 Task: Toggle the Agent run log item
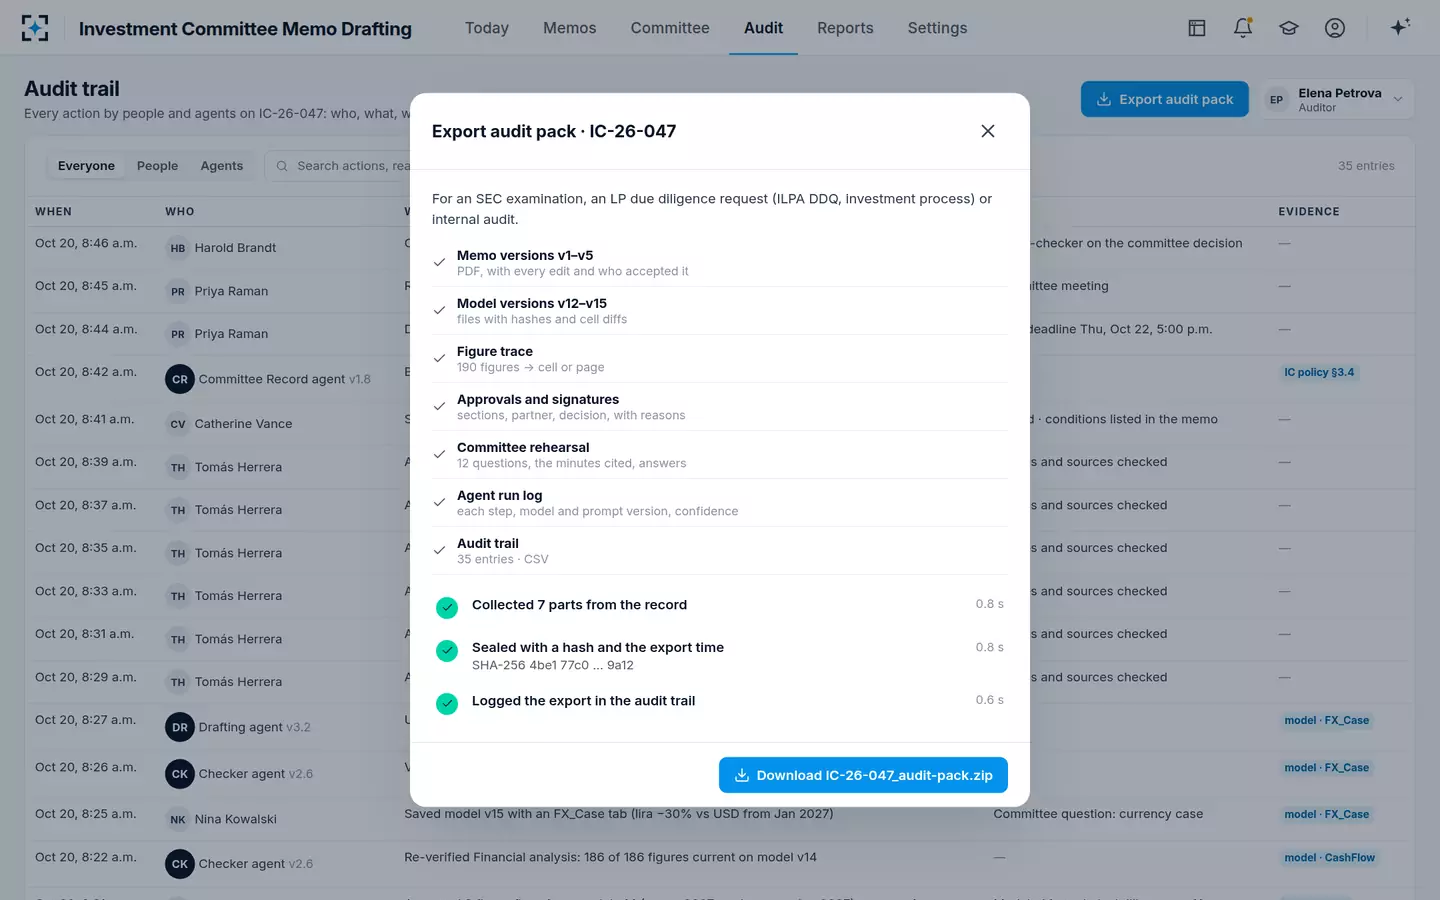[x=720, y=503]
